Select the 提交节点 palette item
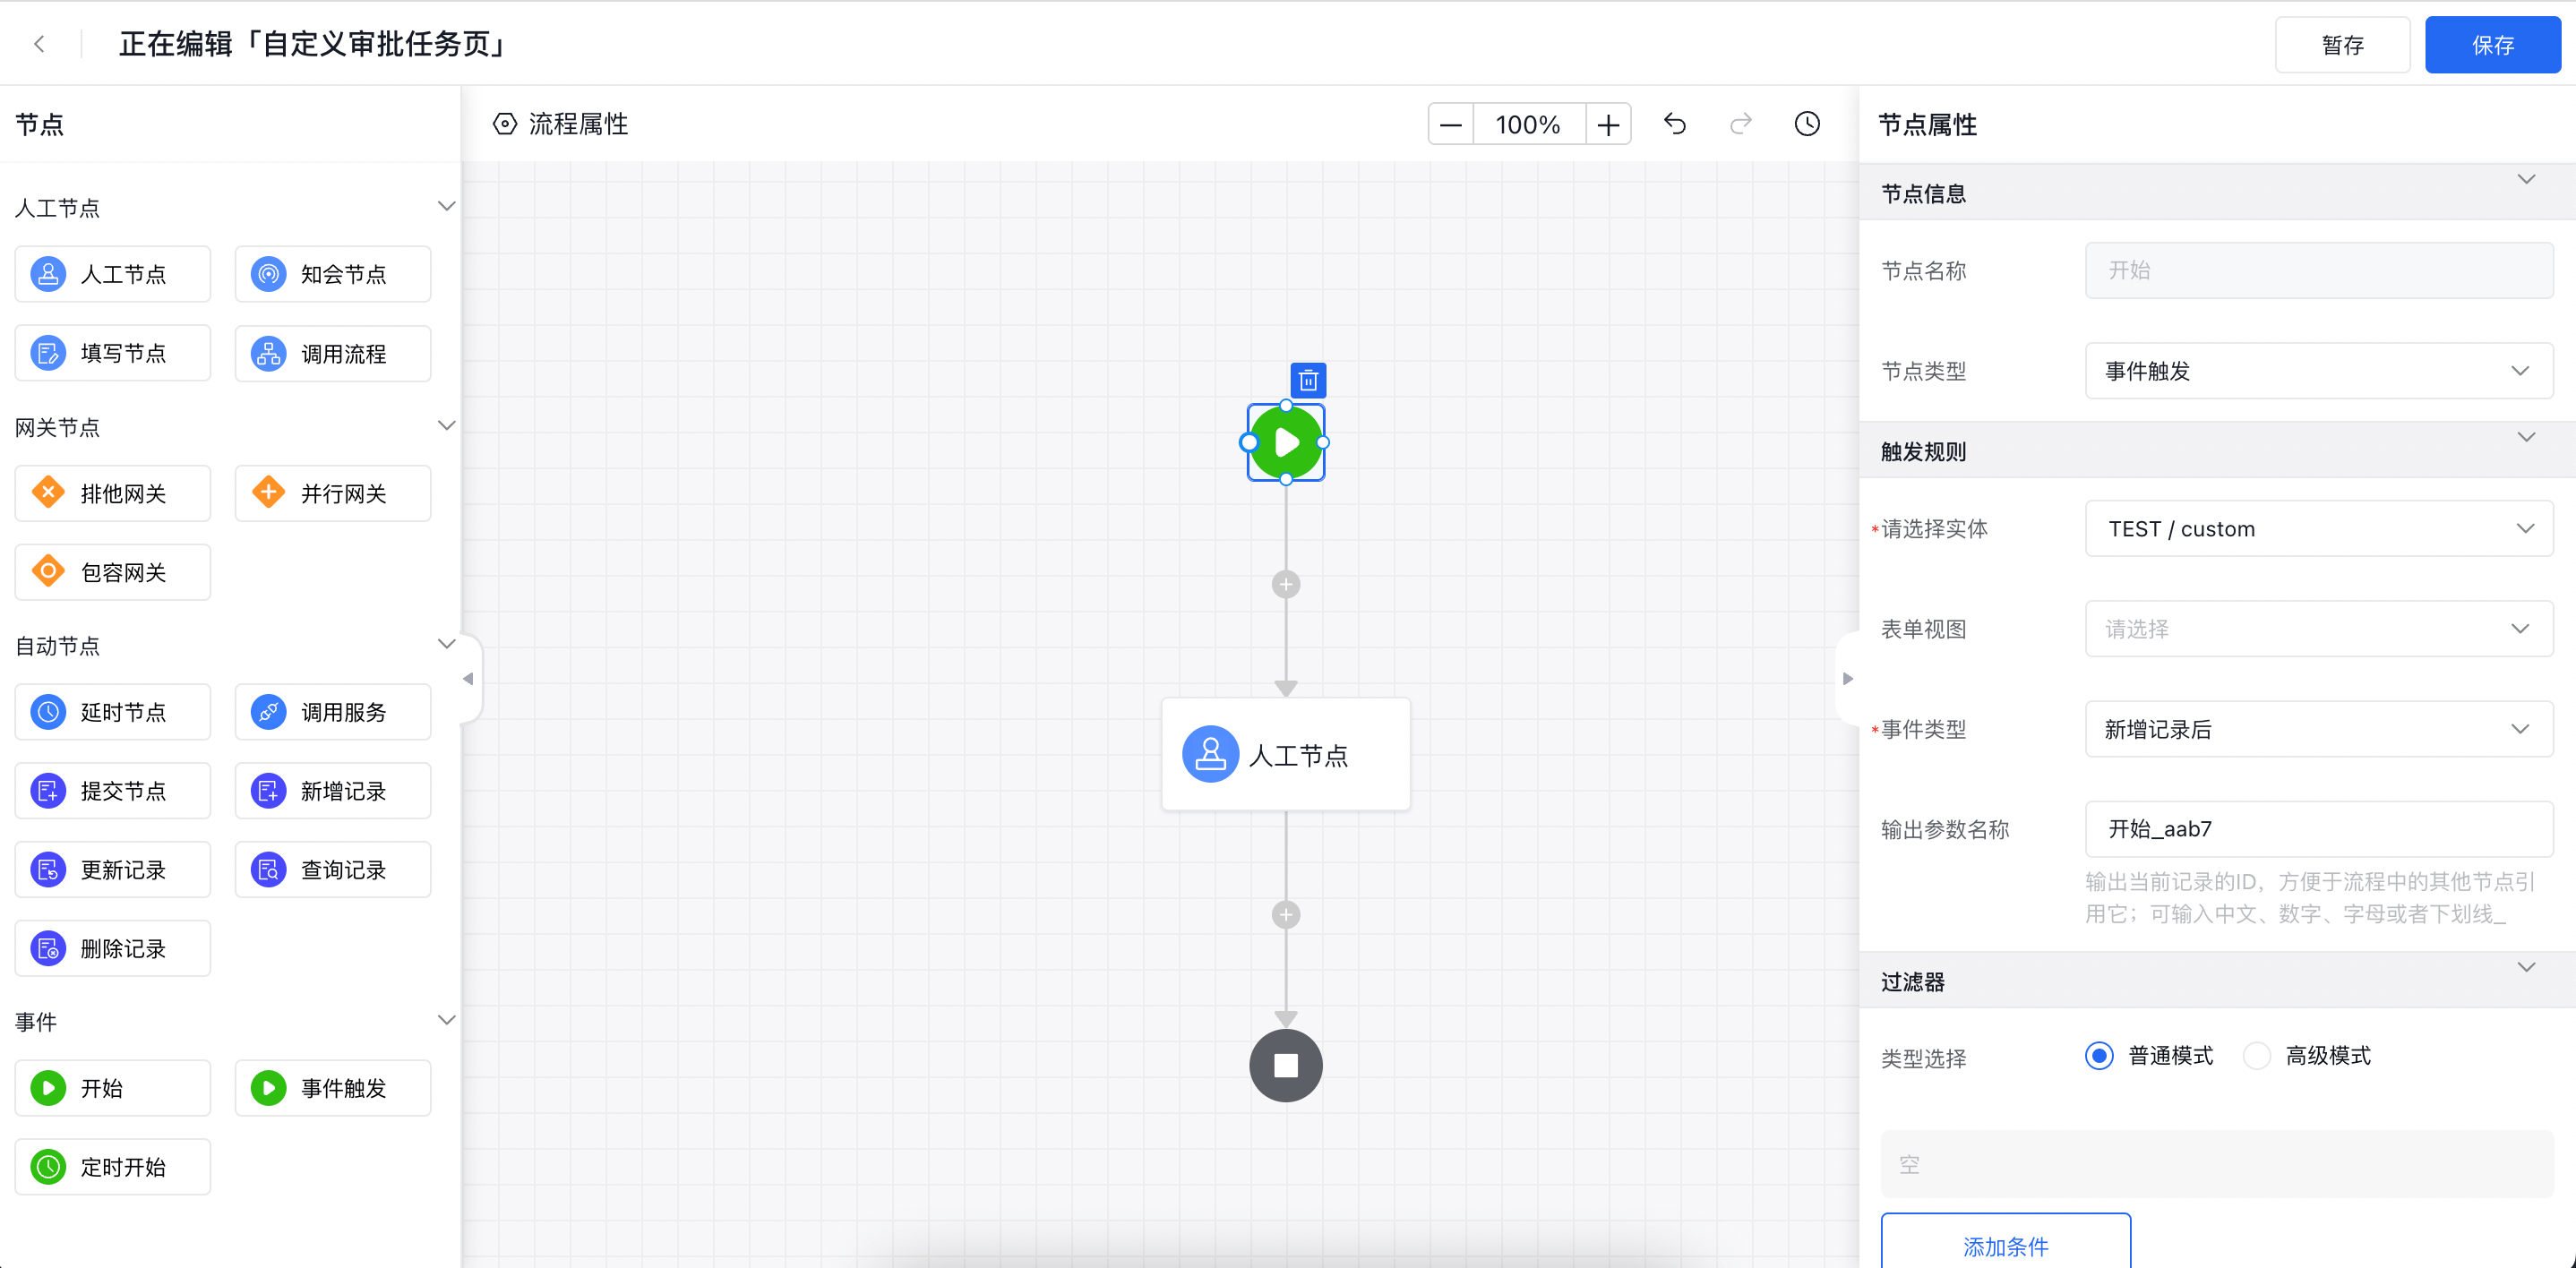Image resolution: width=2576 pixels, height=1268 pixels. [113, 791]
